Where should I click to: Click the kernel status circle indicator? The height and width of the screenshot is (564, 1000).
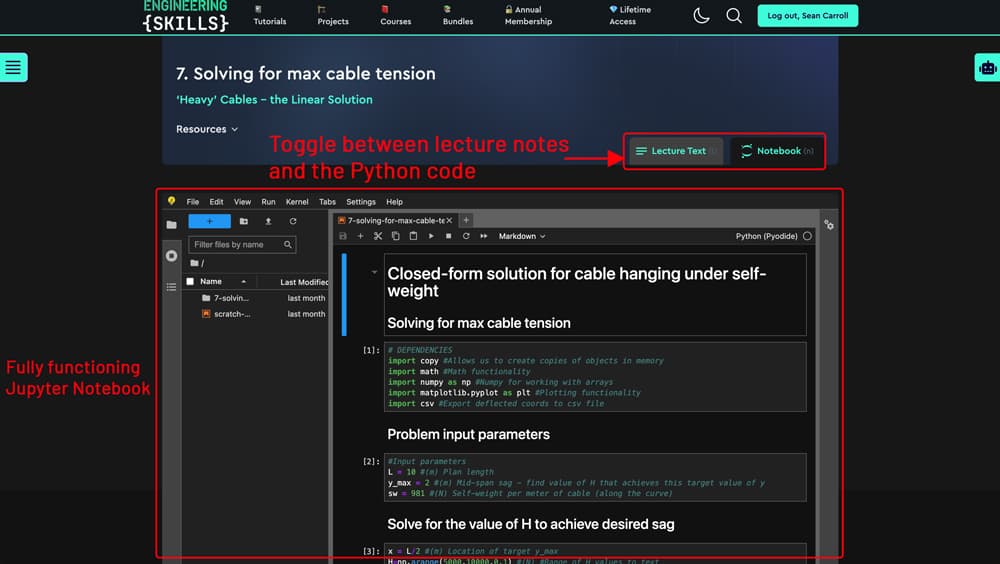[807, 236]
